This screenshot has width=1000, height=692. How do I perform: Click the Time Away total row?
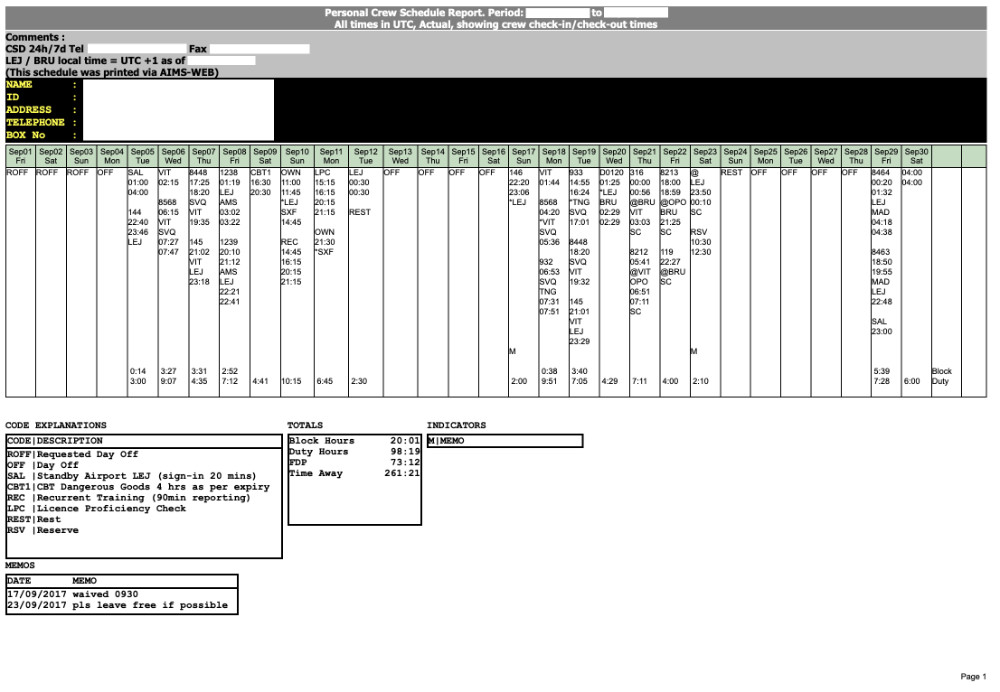(x=353, y=474)
